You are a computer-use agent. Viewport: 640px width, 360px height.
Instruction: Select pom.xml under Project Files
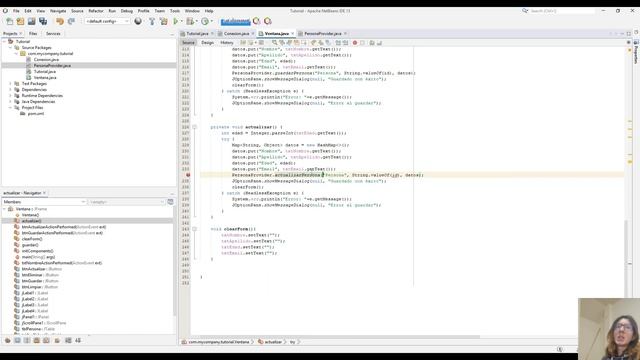point(36,113)
